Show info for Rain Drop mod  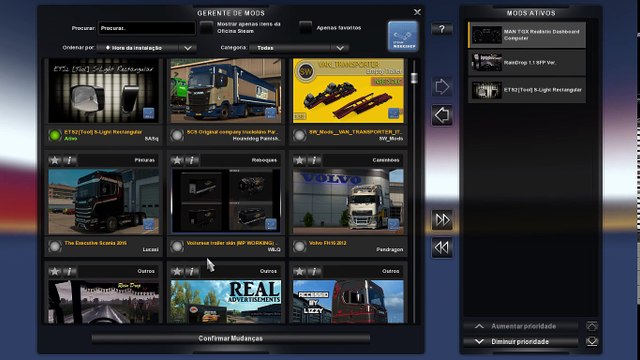[69, 271]
